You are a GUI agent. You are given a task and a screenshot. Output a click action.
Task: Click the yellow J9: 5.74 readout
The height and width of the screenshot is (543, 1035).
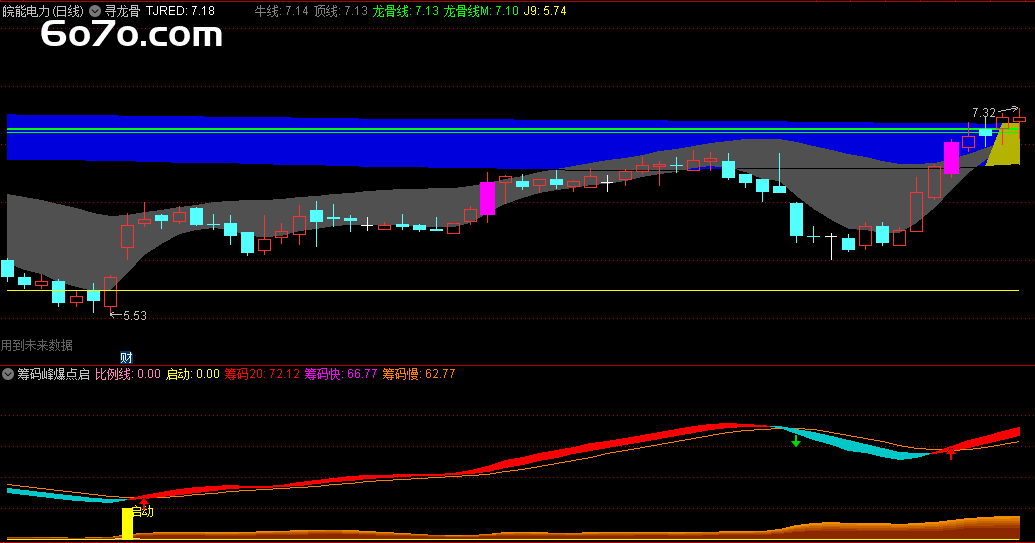coord(545,11)
